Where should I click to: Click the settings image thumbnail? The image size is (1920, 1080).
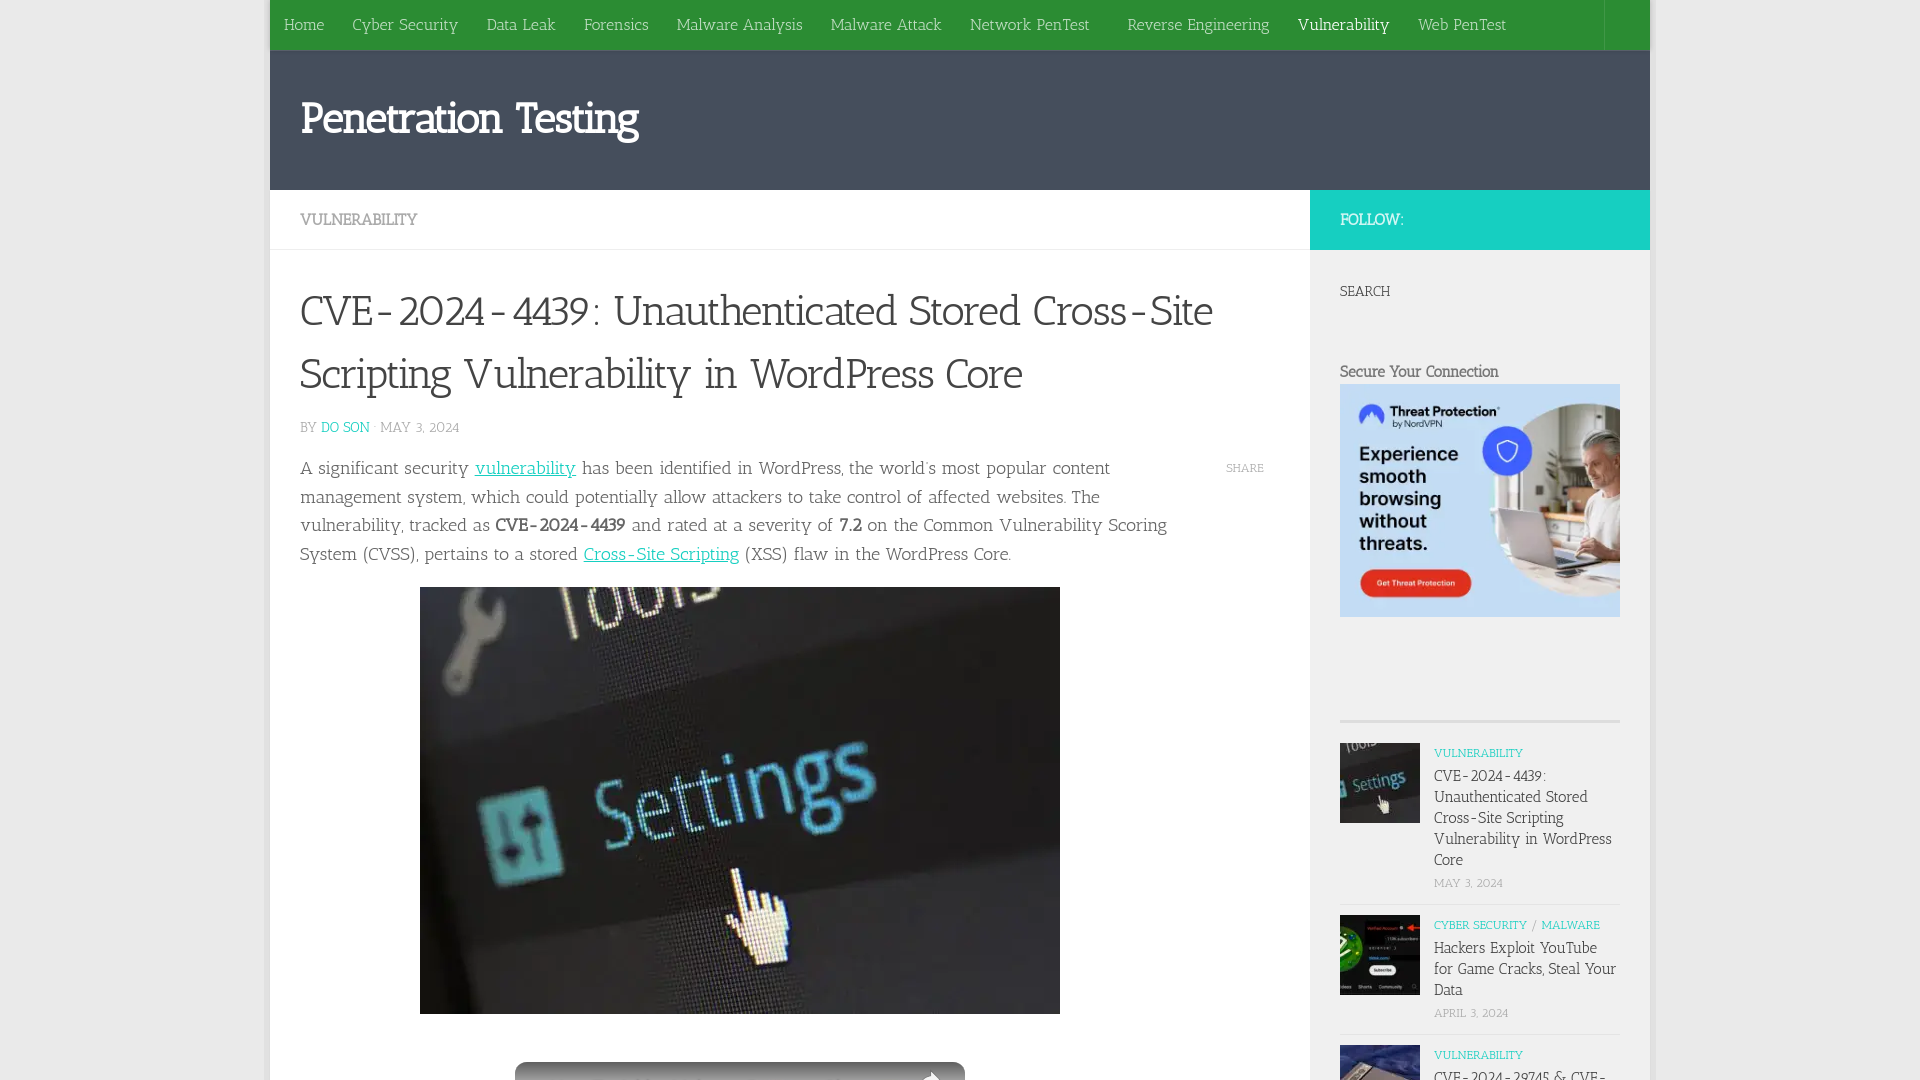[x=1379, y=782]
